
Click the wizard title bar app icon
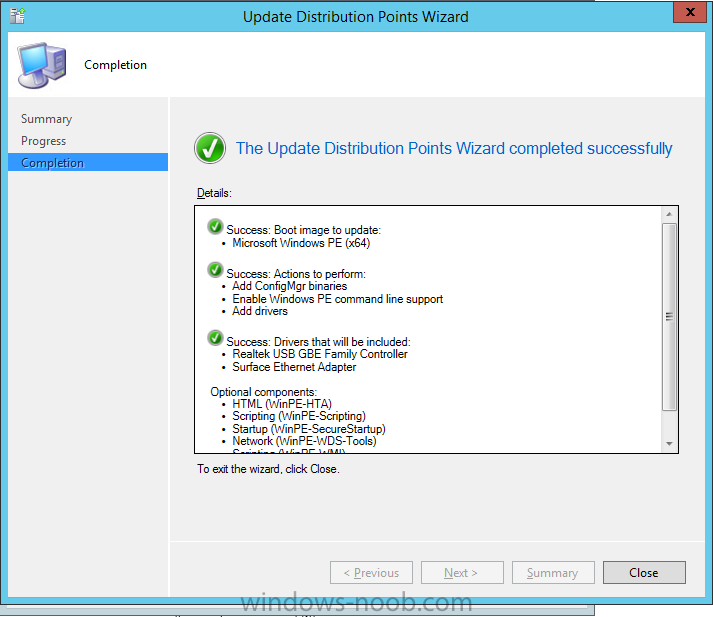click(x=18, y=16)
